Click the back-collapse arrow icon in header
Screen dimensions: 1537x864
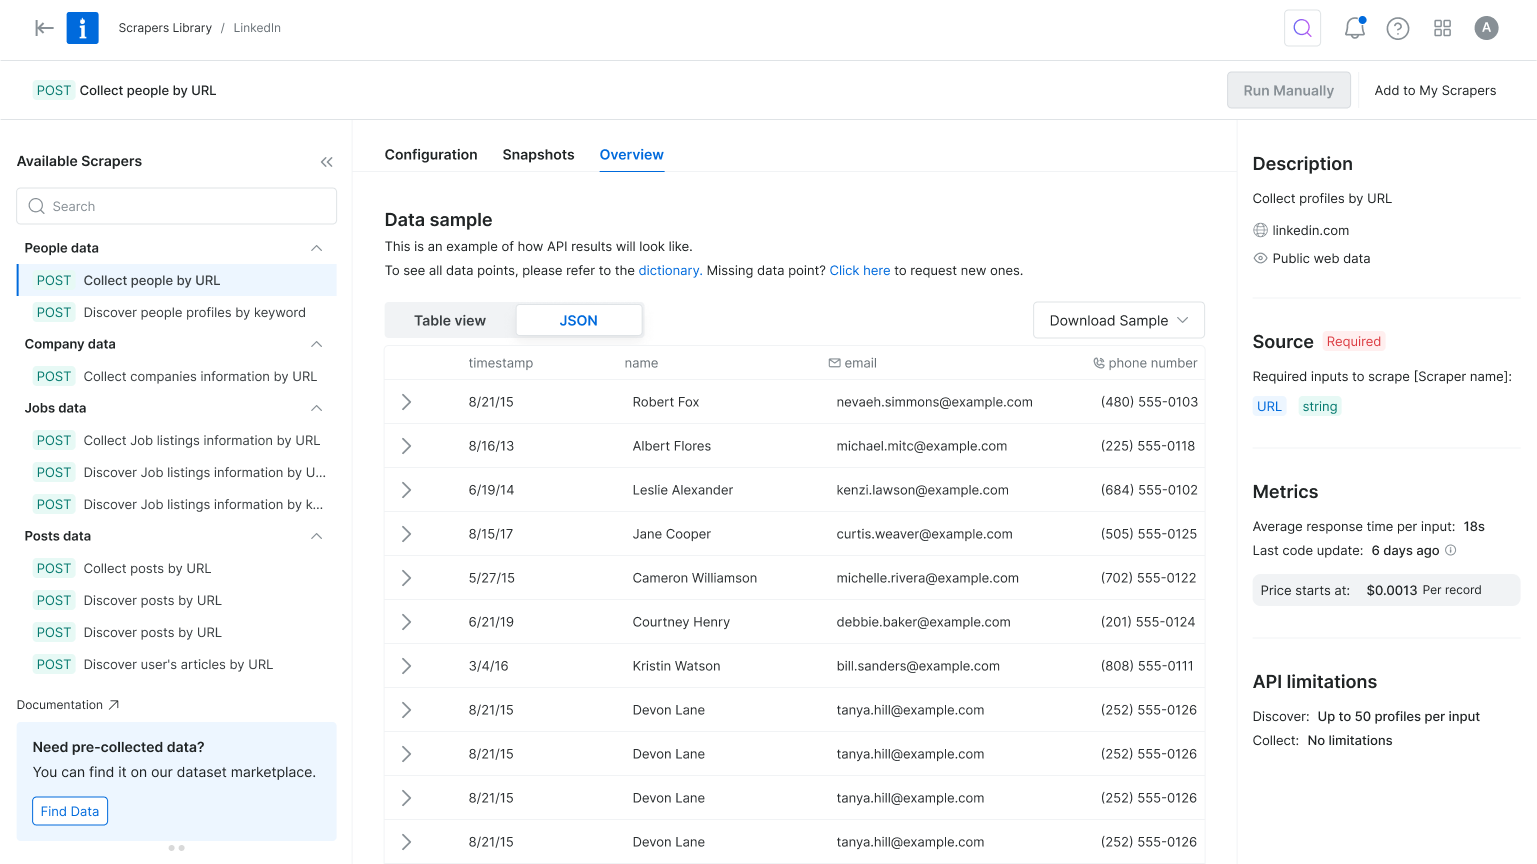click(x=44, y=28)
